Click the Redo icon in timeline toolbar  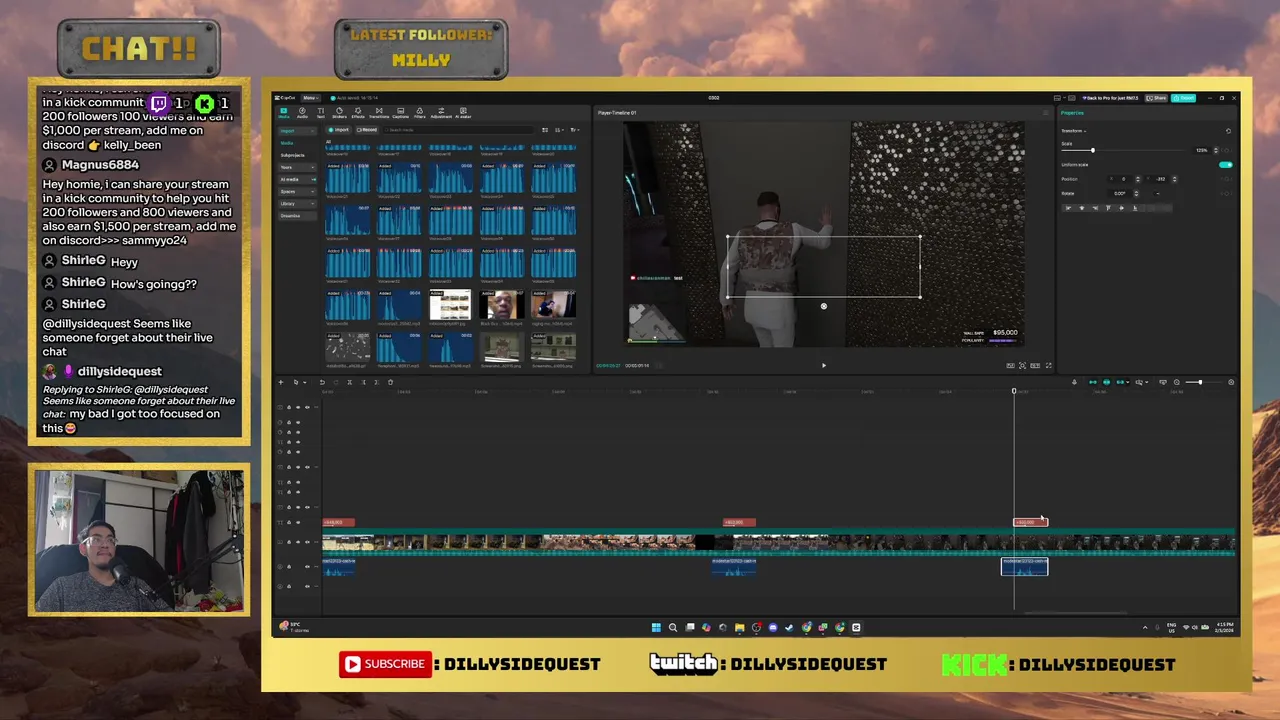point(336,382)
